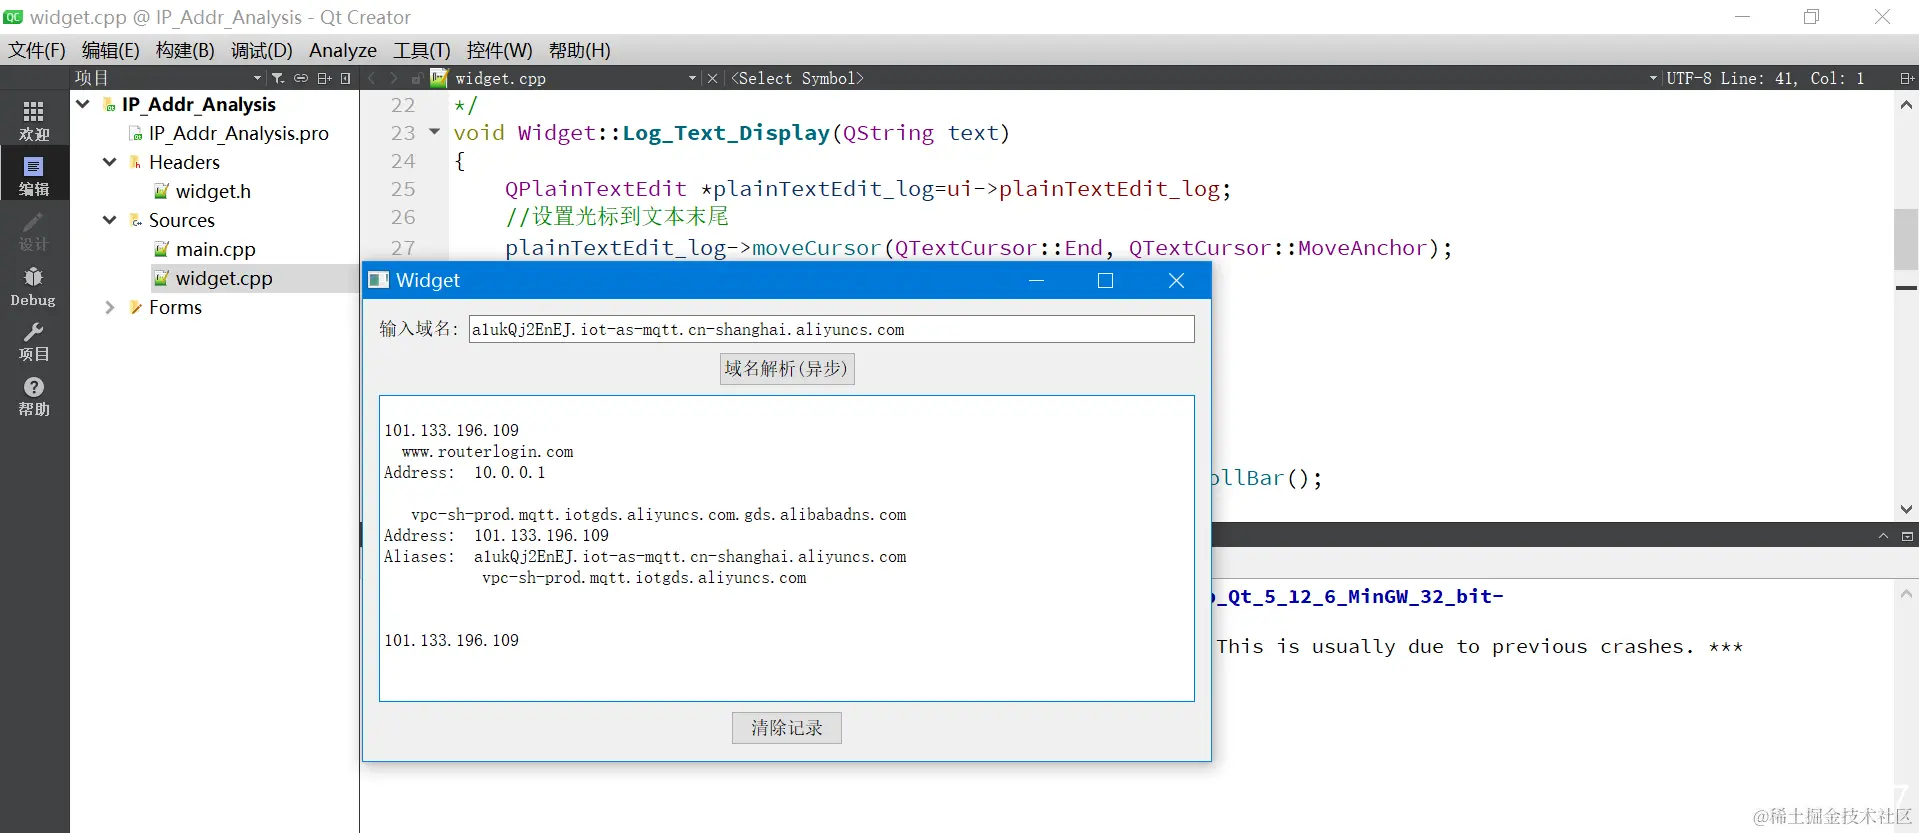Click the split editor icon at top right
The image size is (1919, 833).
[1907, 78]
